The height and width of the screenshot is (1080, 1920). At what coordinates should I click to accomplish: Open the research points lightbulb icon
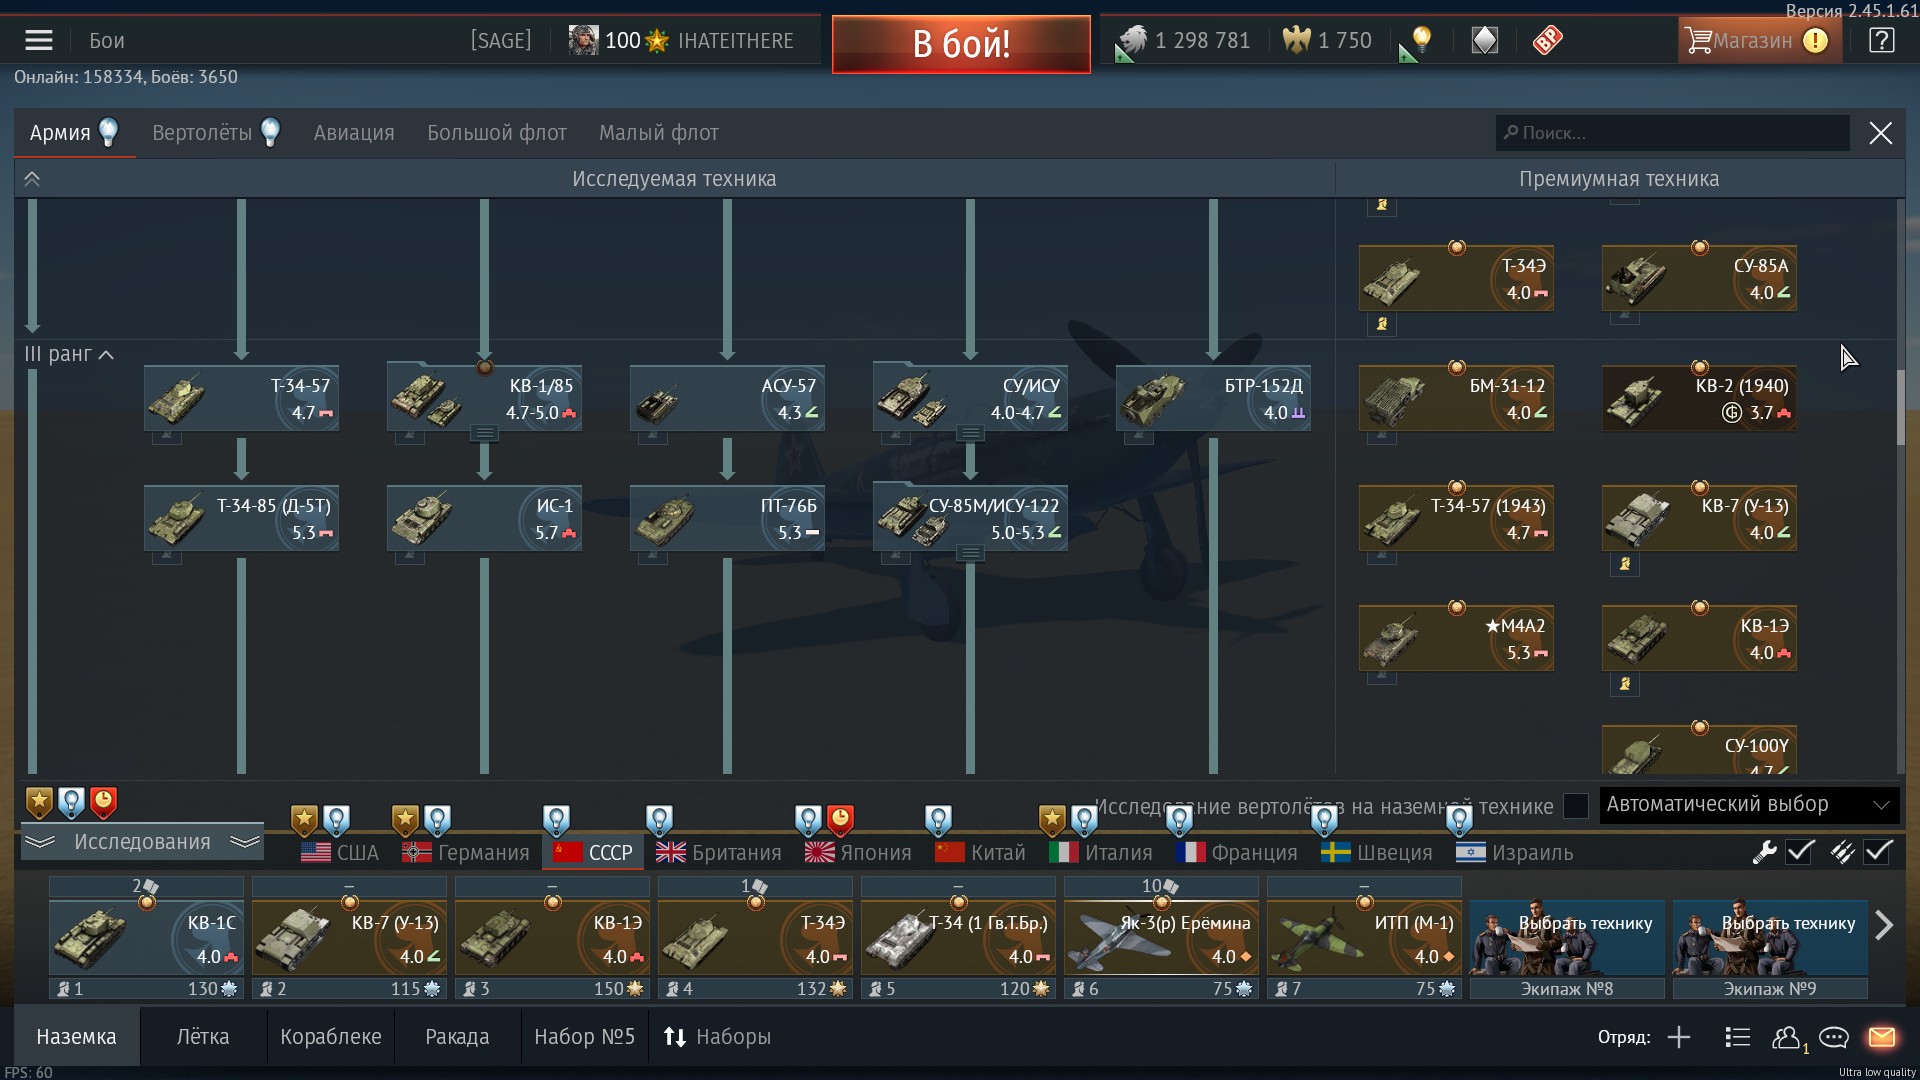pos(1420,41)
